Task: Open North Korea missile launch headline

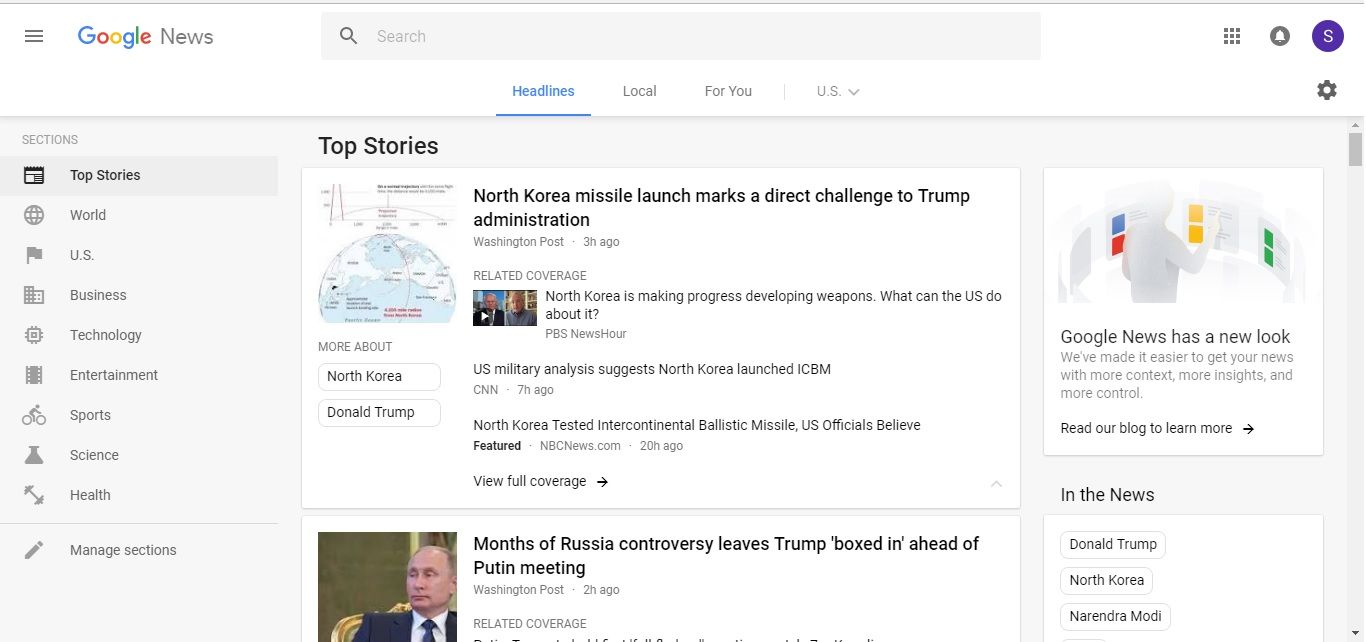Action: coord(721,207)
